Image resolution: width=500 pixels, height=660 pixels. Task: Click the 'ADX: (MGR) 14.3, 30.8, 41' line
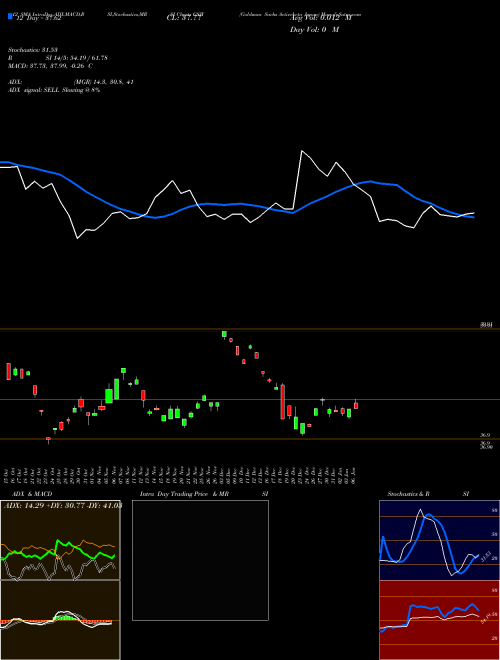71,82
